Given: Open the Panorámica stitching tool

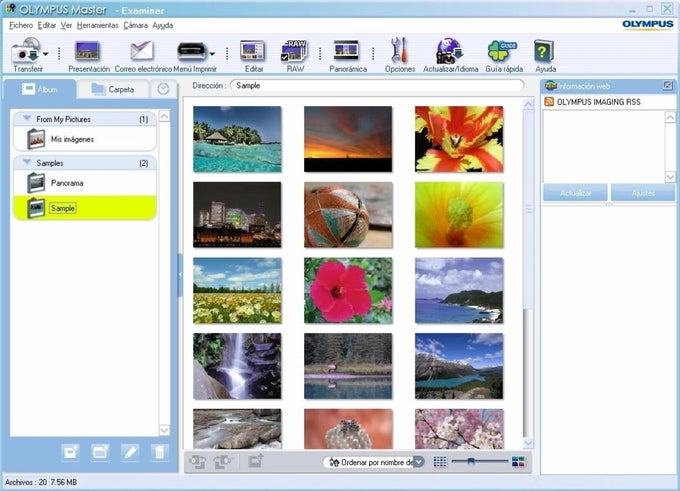Looking at the screenshot, I should [x=347, y=51].
